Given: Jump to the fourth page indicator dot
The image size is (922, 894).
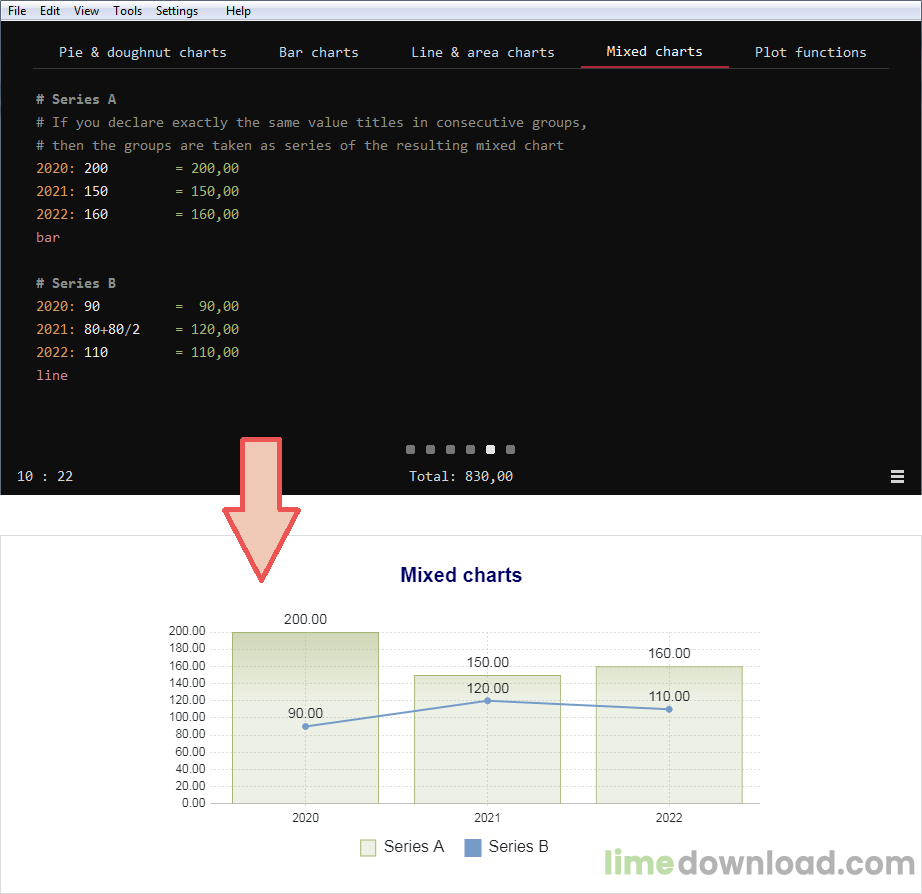Looking at the screenshot, I should click(471, 450).
